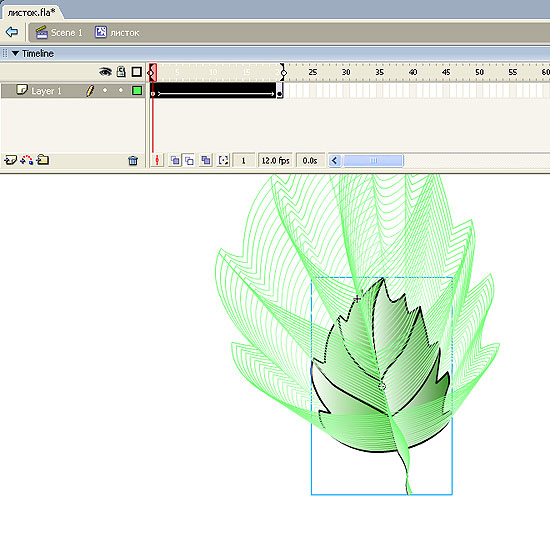Go back to Scene 1

tap(59, 33)
